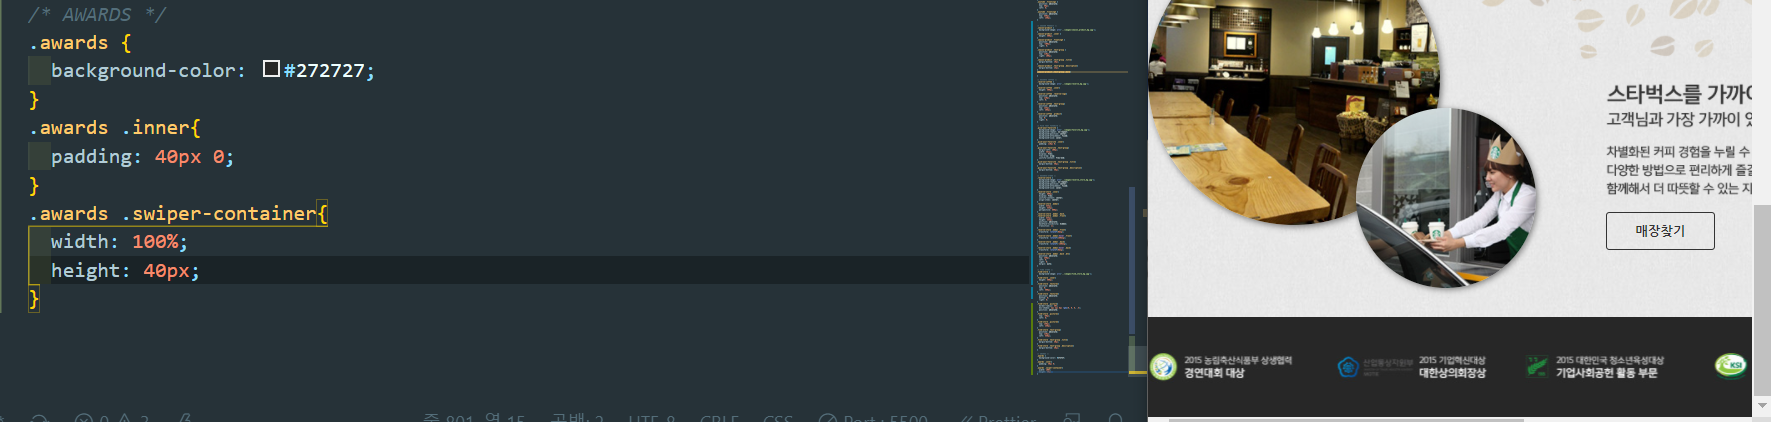Click the editor's vertical scrollbar slider

coord(1138,360)
